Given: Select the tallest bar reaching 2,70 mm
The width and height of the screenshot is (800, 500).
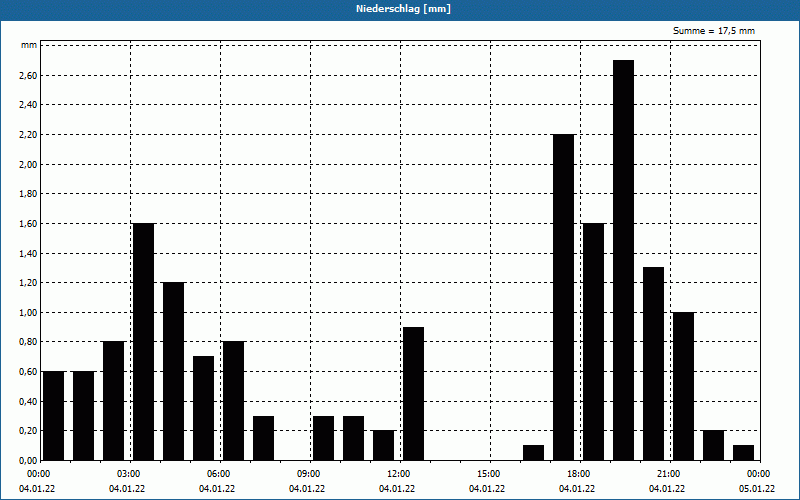Looking at the screenshot, I should click(623, 260).
